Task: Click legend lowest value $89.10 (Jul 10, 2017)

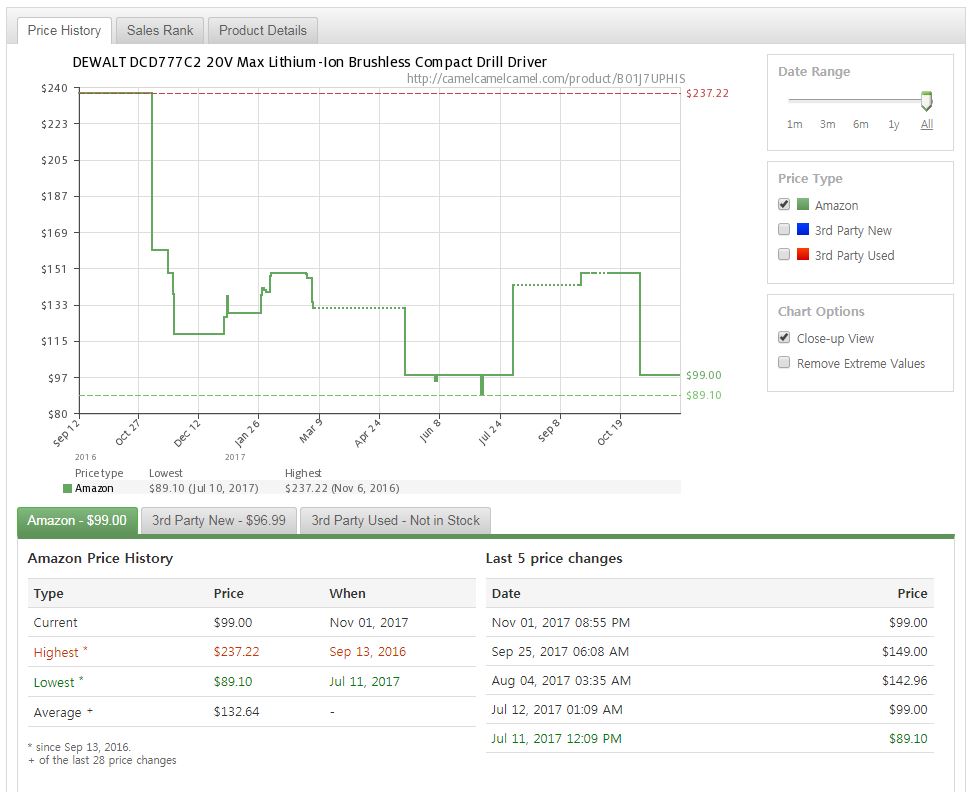Action: click(203, 488)
